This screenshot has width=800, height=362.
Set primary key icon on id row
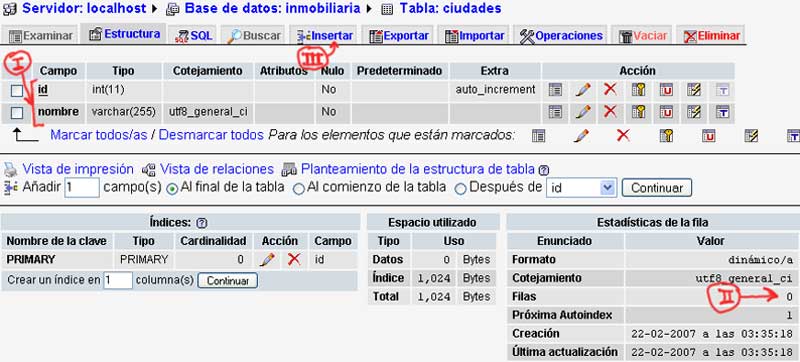point(638,90)
